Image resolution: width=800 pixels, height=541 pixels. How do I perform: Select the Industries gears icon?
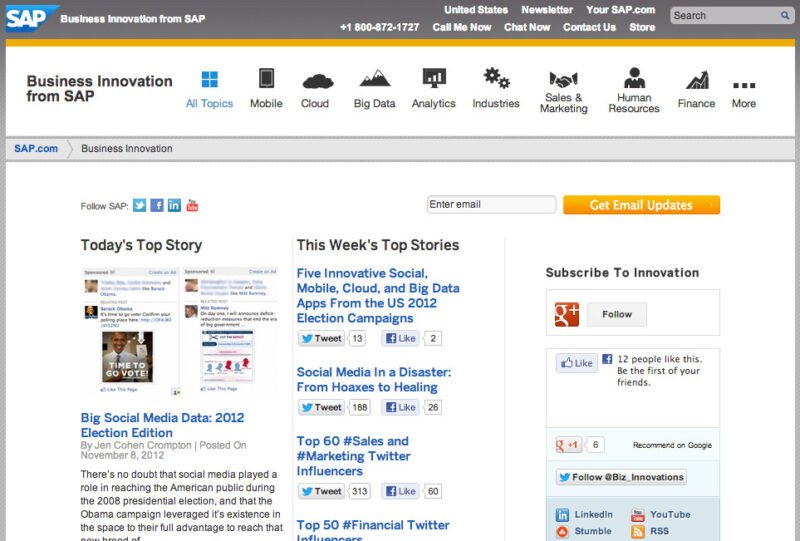[496, 78]
